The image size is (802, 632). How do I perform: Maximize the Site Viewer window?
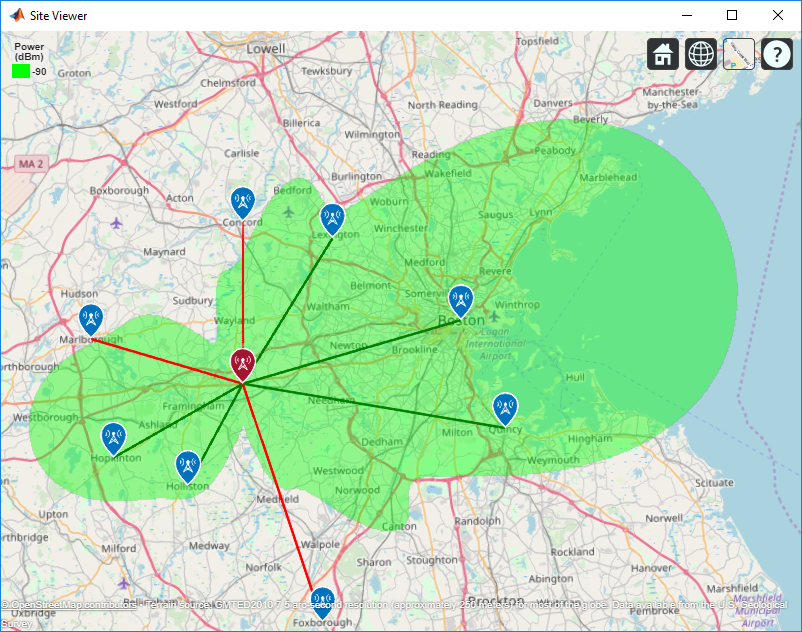(732, 15)
